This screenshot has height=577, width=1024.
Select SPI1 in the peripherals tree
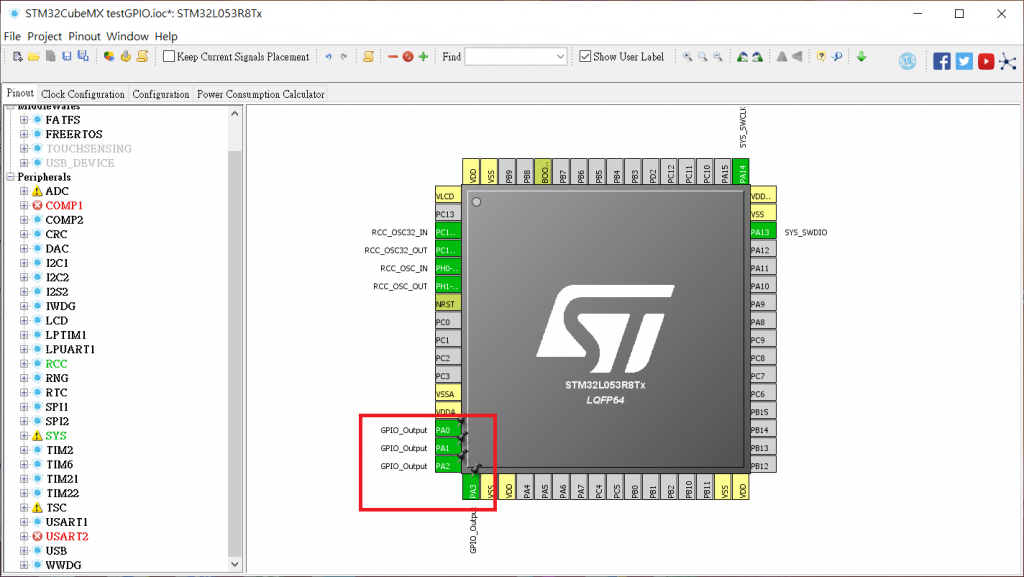coord(57,407)
